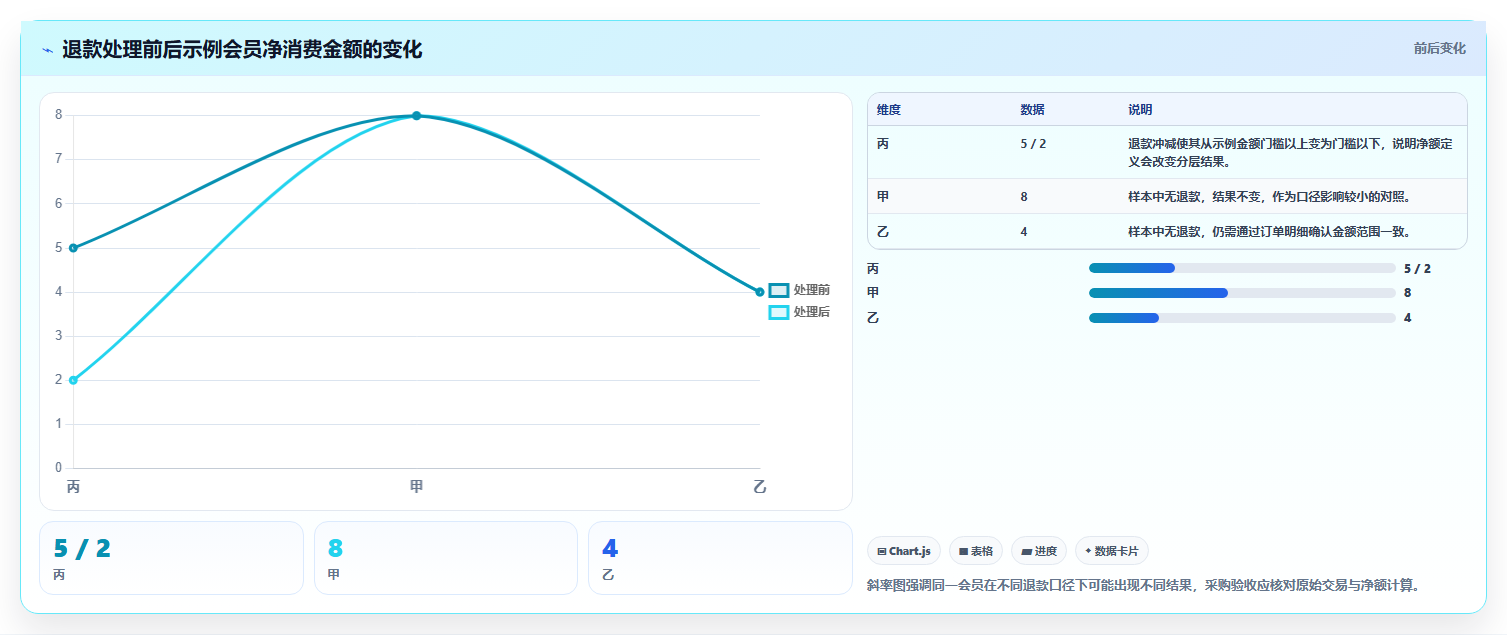Click the 丙 x-axis label
Viewport: 1507px width, 635px height.
(73, 487)
